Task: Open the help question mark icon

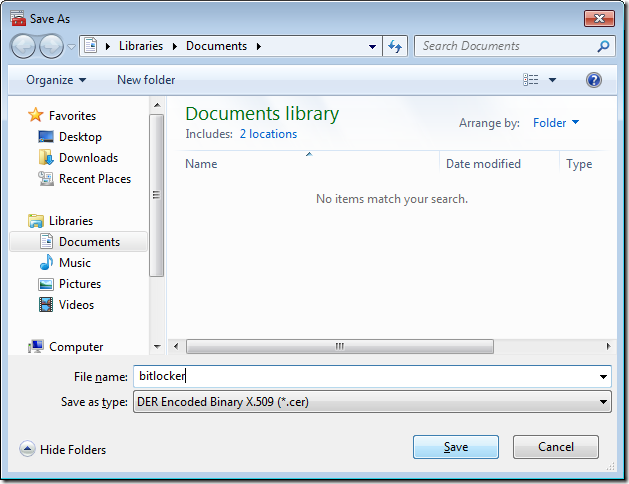Action: point(594,80)
